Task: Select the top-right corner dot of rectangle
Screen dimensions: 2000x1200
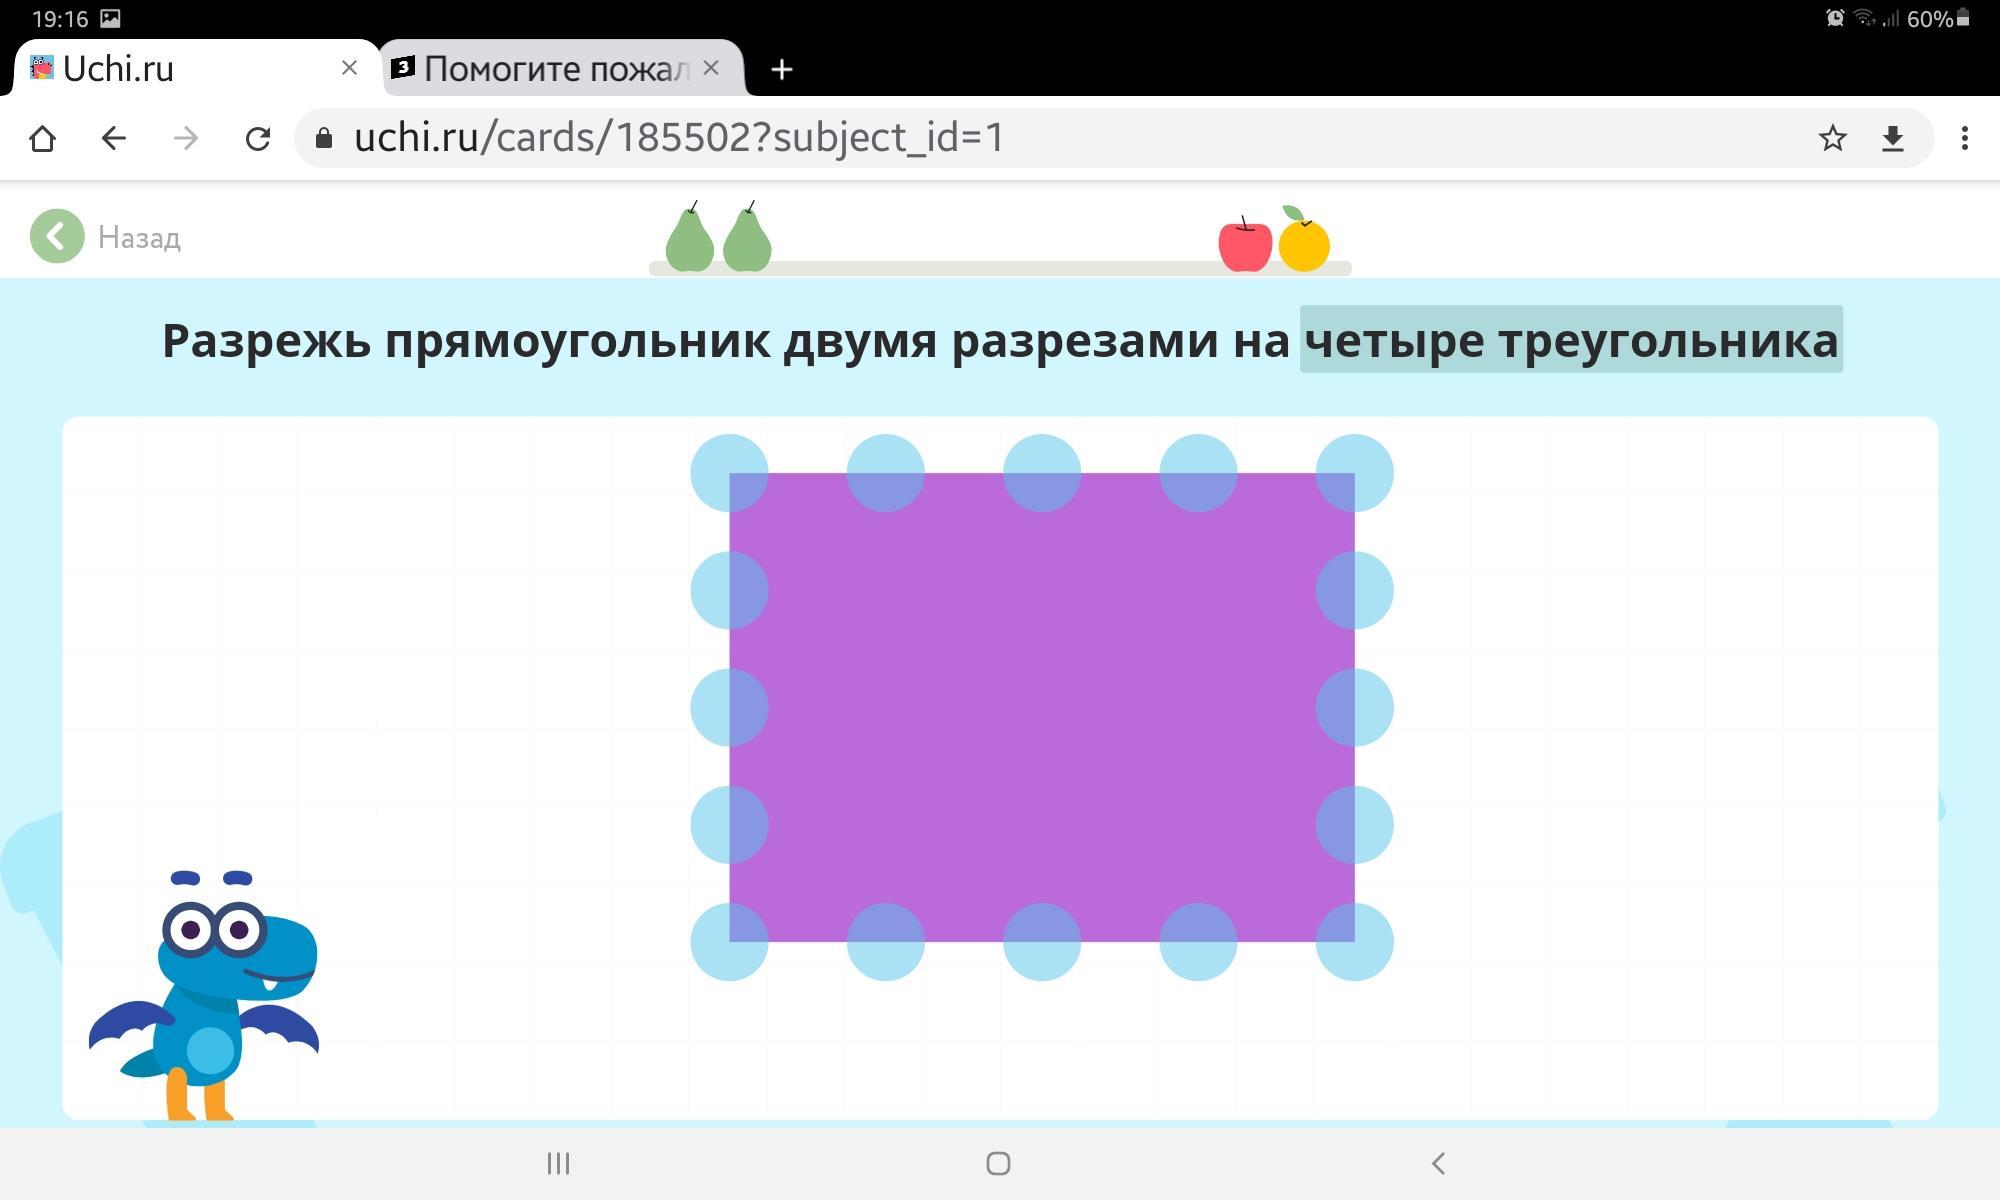Action: [1354, 473]
